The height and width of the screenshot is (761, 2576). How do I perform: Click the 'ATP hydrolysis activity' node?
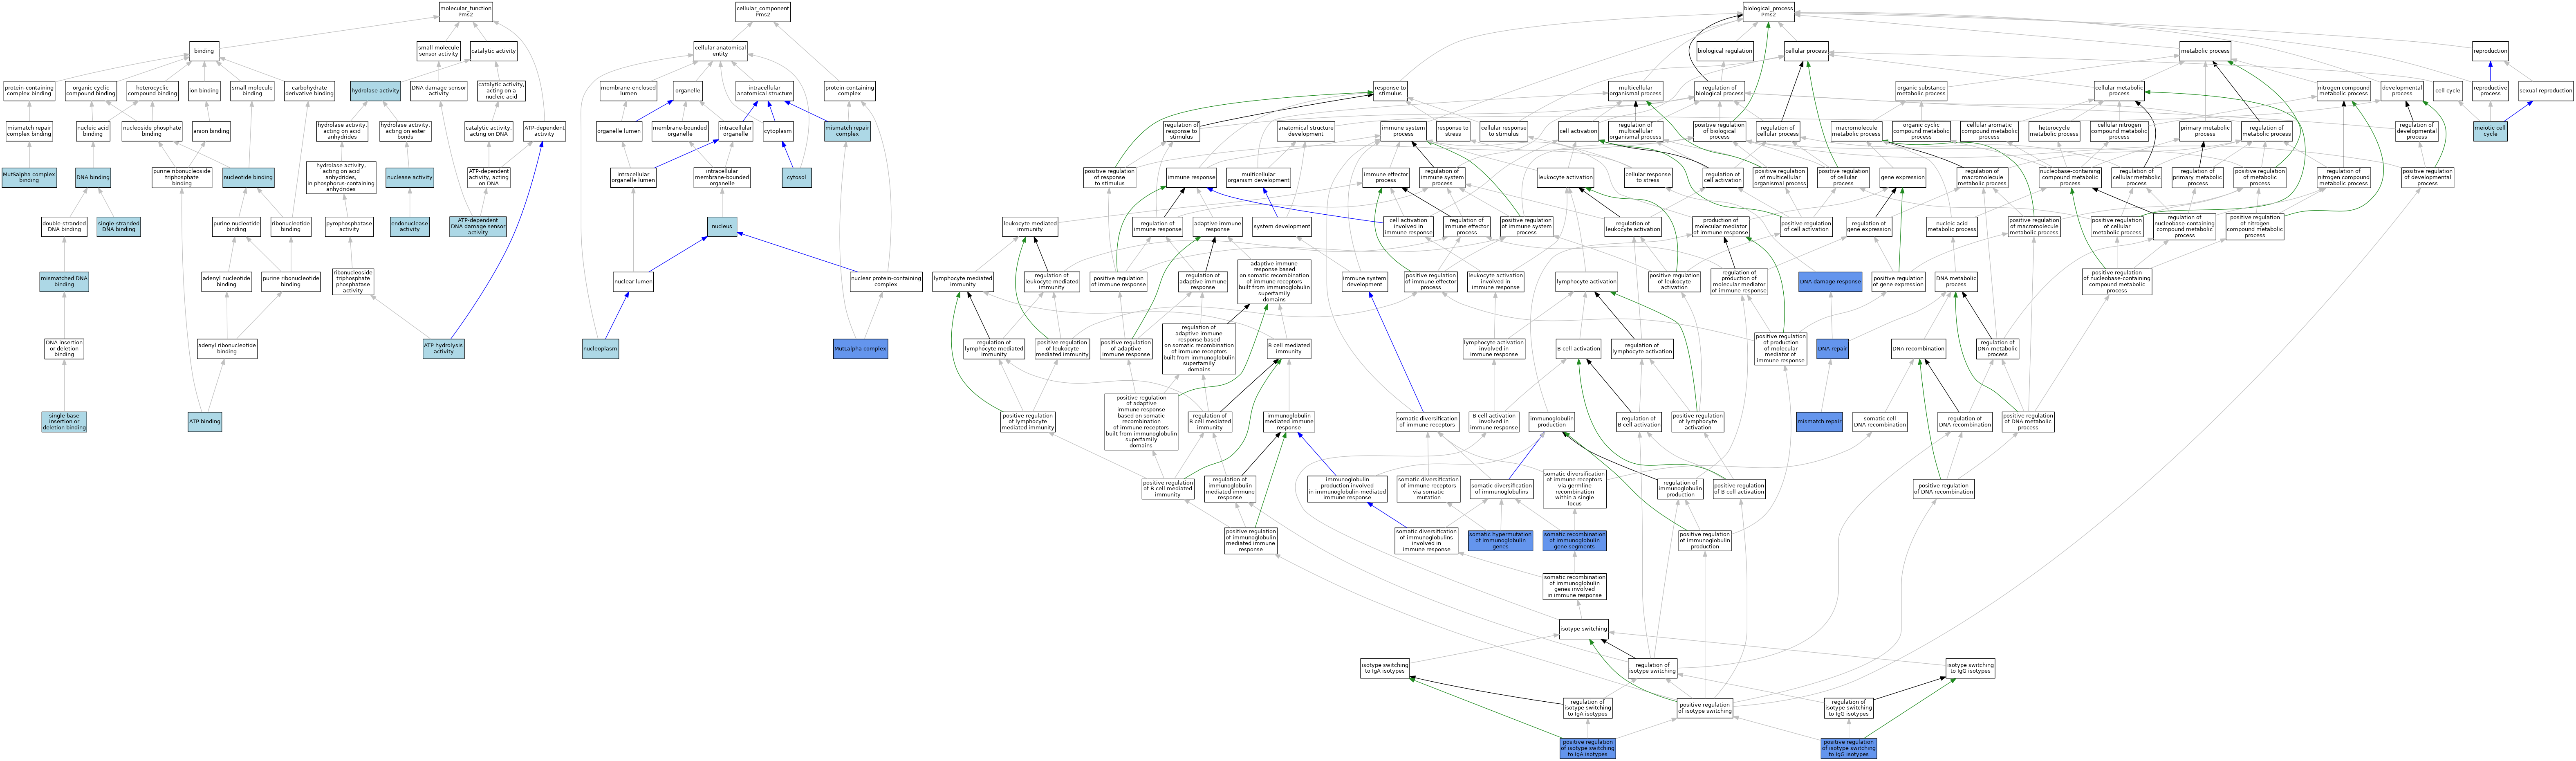443,349
